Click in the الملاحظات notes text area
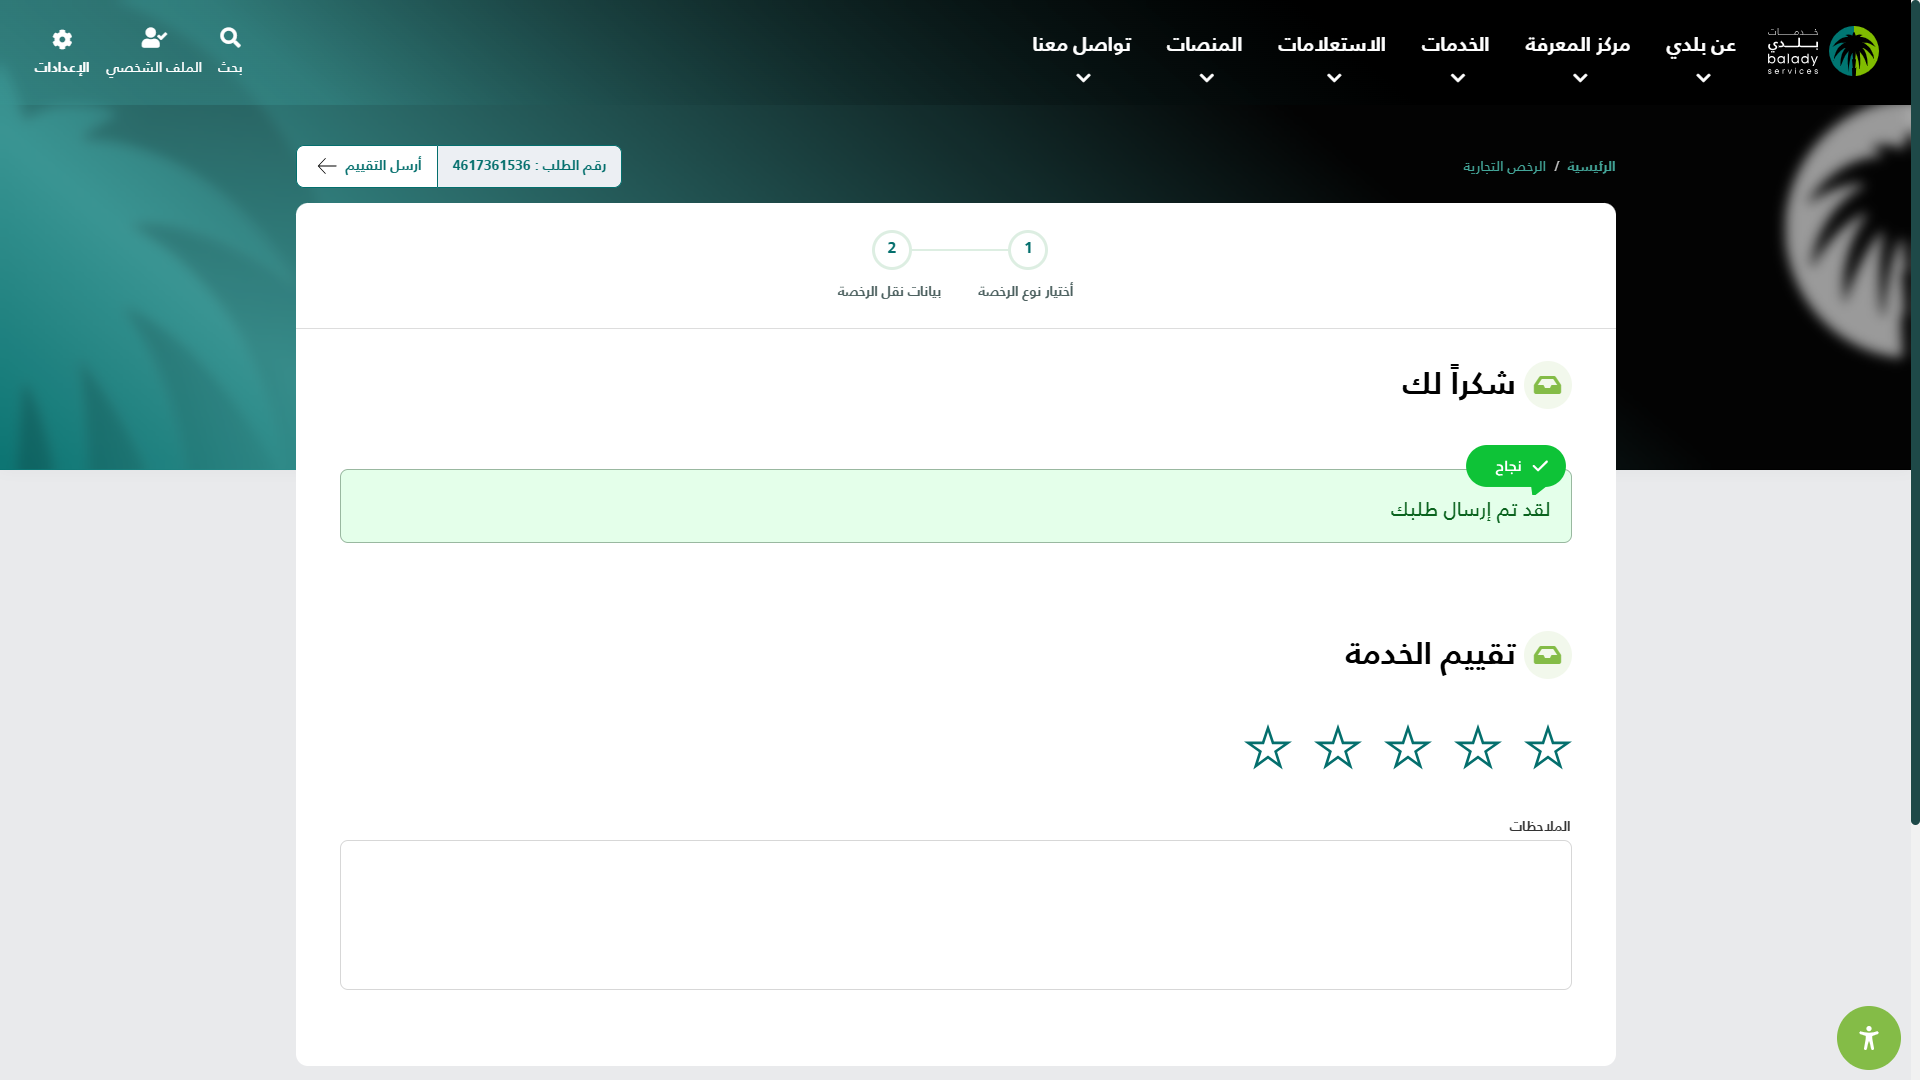 pos(955,914)
